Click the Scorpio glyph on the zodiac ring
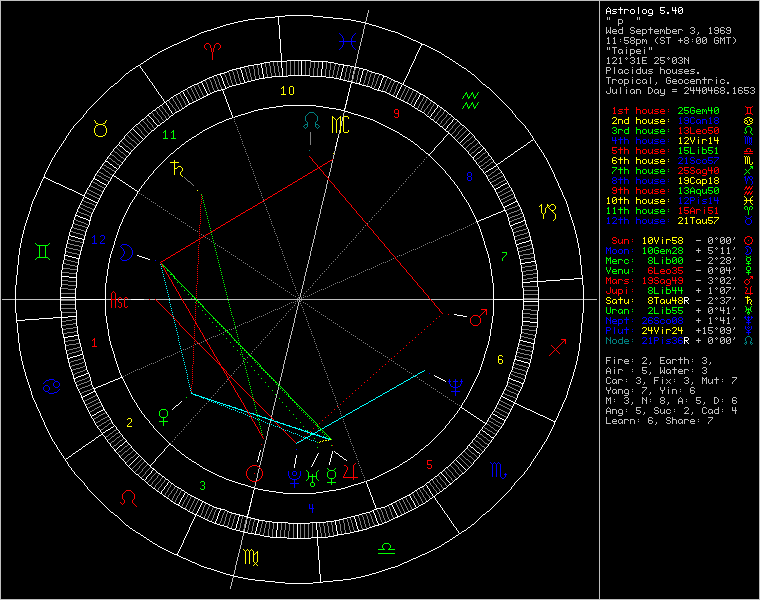 [498, 470]
